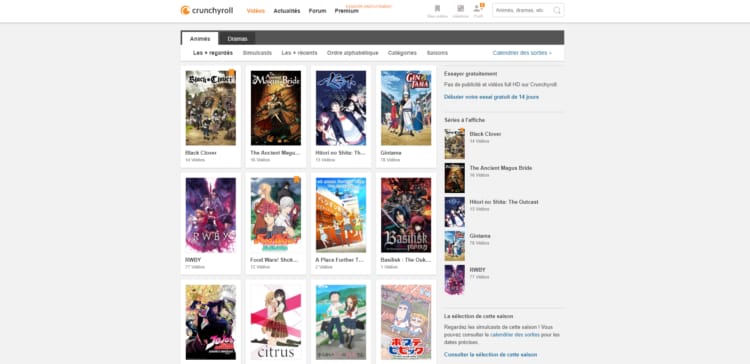Open the A Place Further poster
The height and width of the screenshot is (364, 750).
(341, 215)
